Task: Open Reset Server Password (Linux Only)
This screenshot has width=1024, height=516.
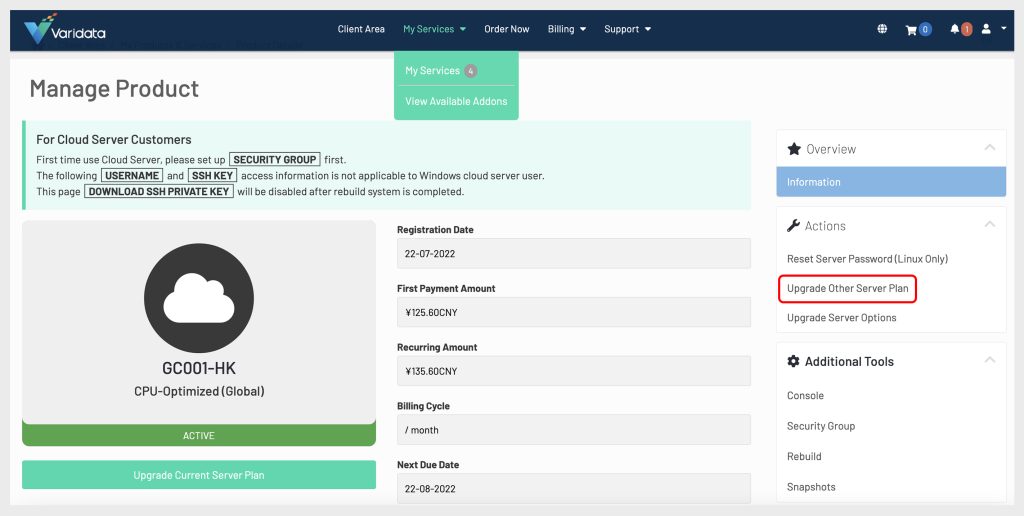Action: coord(867,259)
